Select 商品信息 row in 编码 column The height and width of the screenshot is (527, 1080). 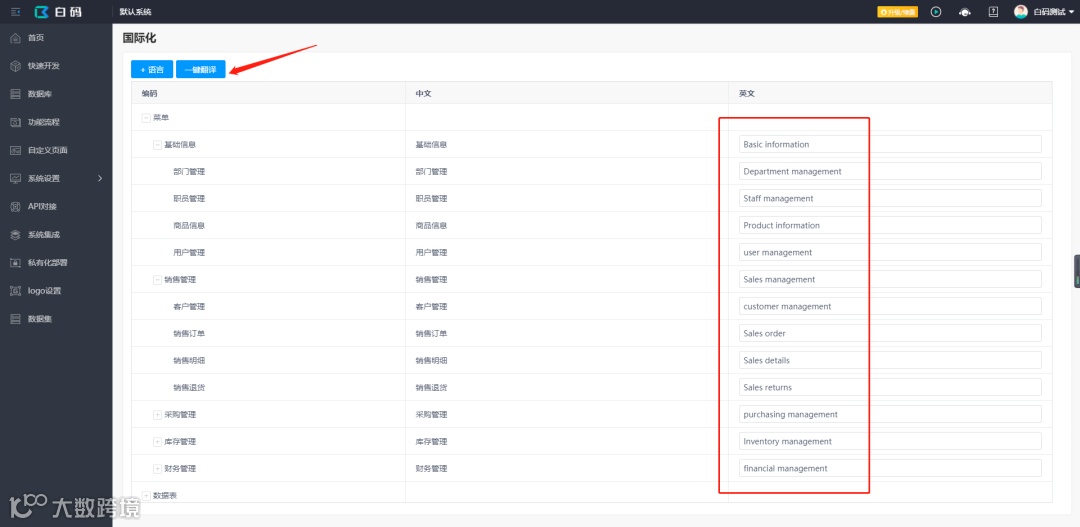189,225
